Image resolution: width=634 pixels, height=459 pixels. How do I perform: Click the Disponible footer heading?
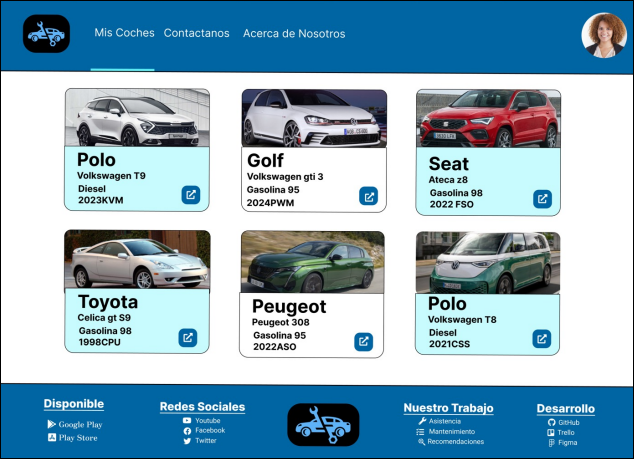(x=74, y=404)
